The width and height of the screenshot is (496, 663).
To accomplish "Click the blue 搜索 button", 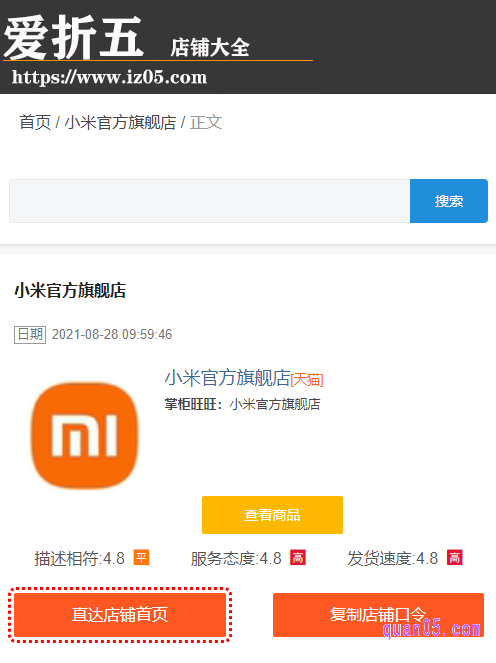I will point(449,201).
